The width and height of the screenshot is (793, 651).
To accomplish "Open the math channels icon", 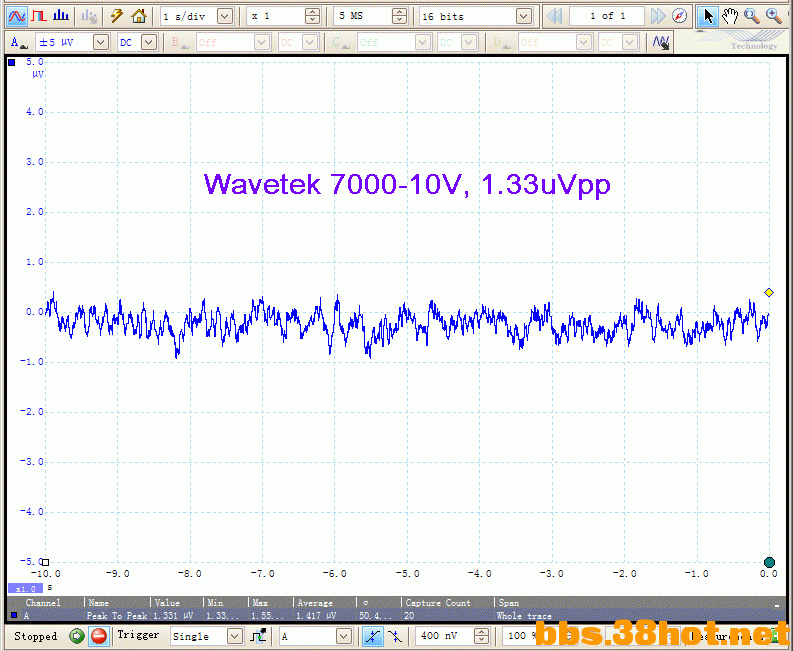I will pyautogui.click(x=660, y=42).
